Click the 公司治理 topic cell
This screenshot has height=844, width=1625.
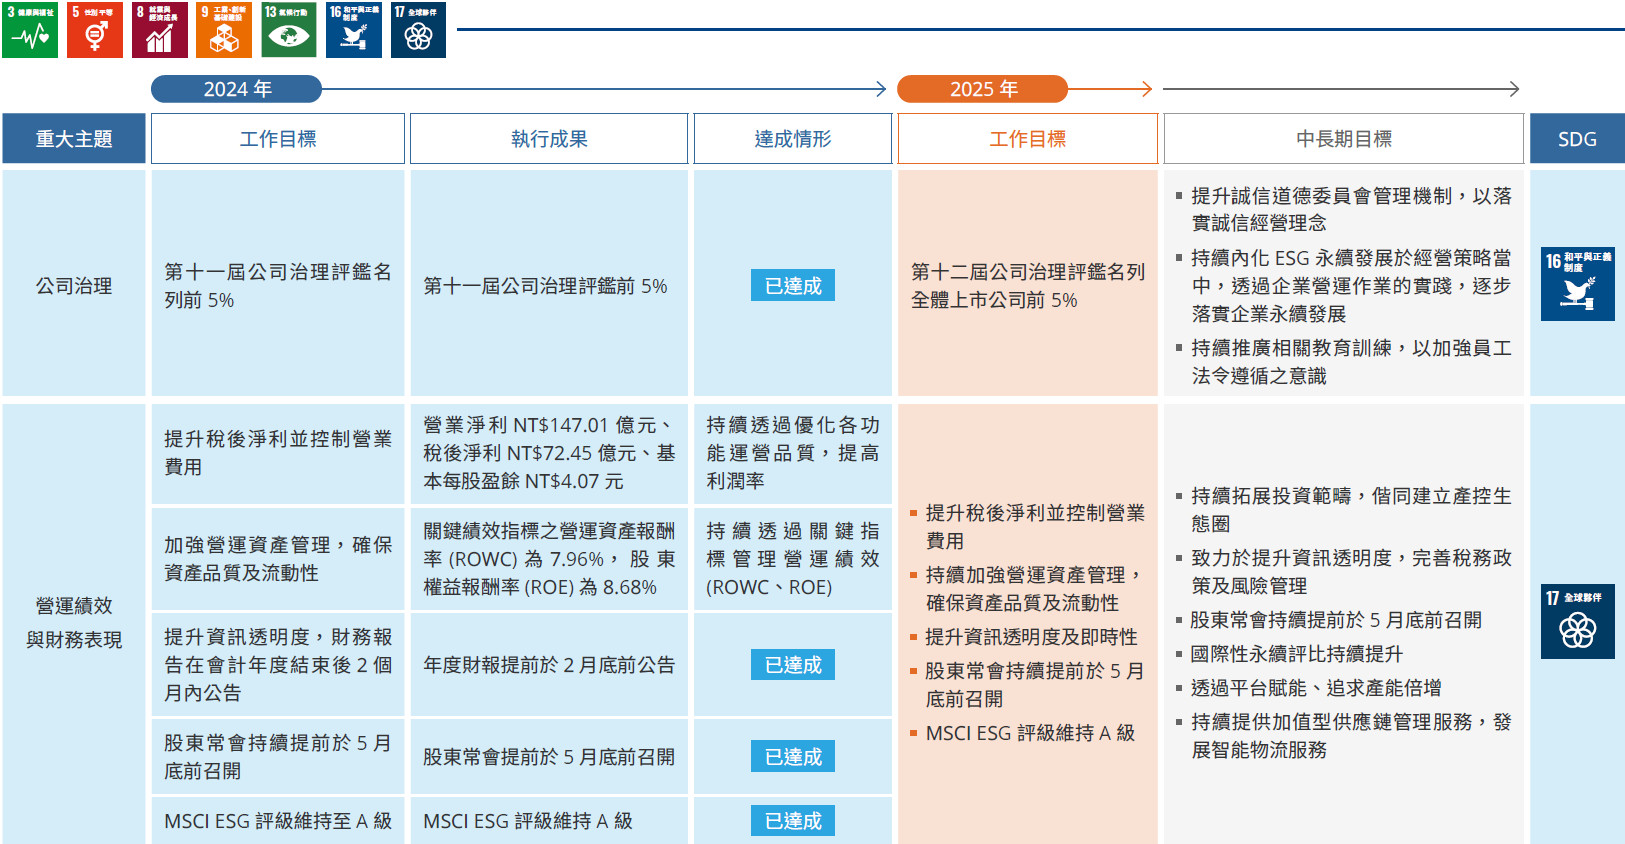click(x=74, y=286)
